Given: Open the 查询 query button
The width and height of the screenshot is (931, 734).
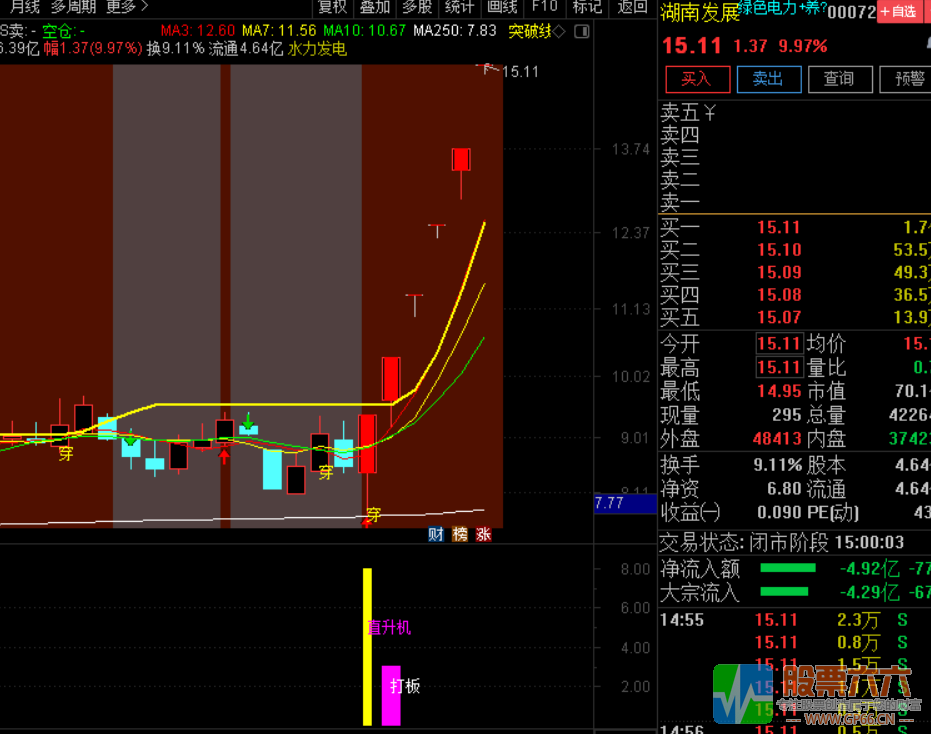Looking at the screenshot, I should coord(838,79).
